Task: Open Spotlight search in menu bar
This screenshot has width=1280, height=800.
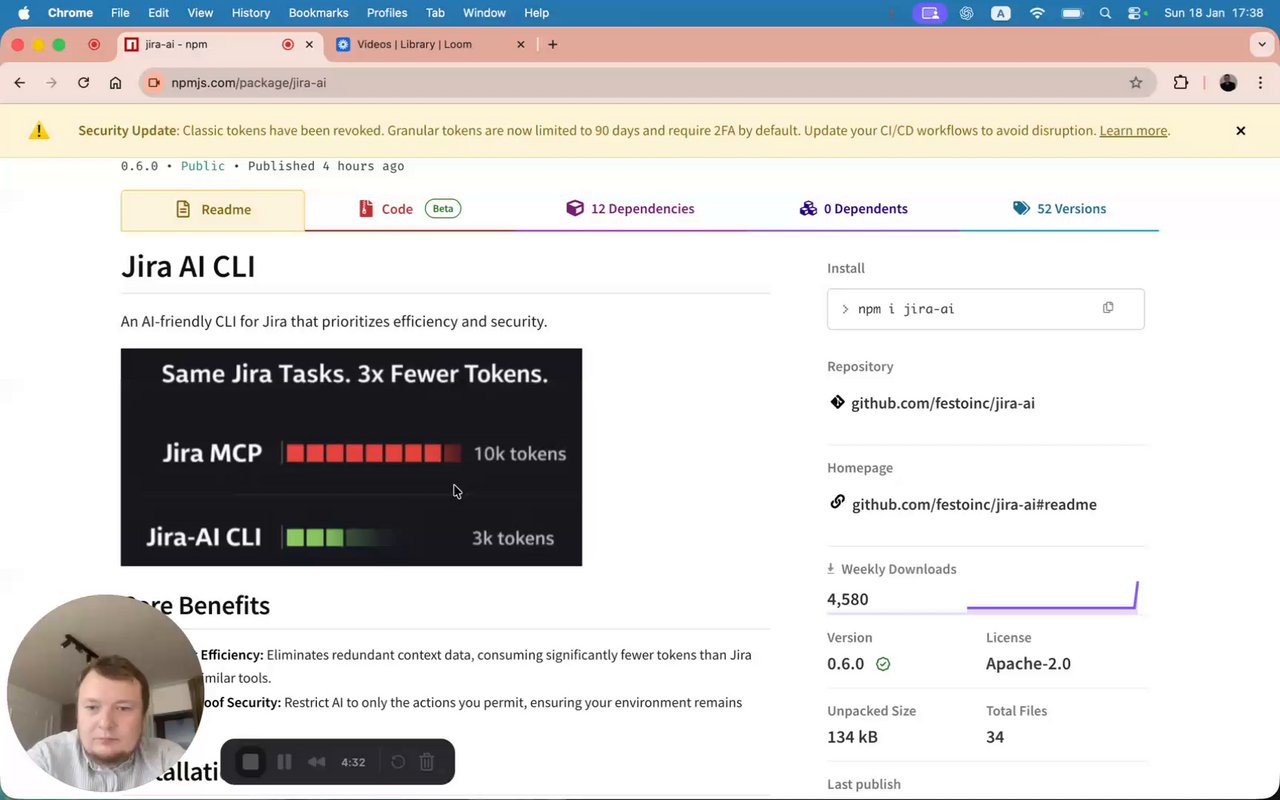Action: [1105, 13]
